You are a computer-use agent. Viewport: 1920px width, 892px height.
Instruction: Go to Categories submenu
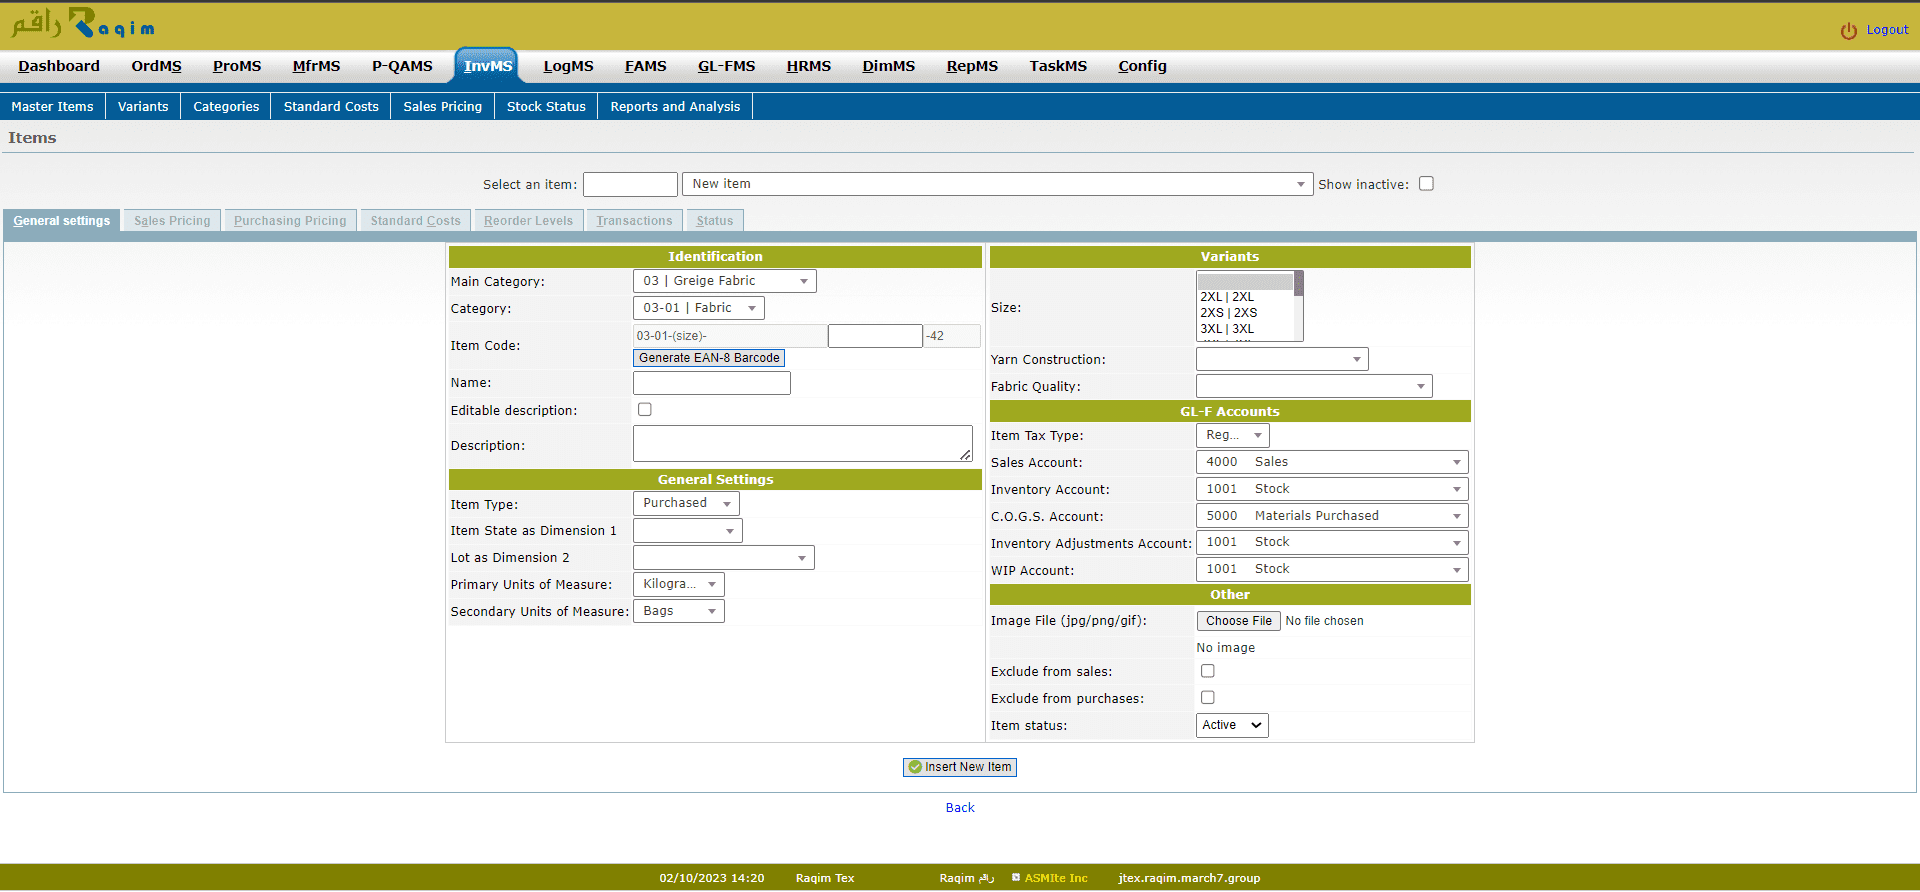(x=226, y=106)
